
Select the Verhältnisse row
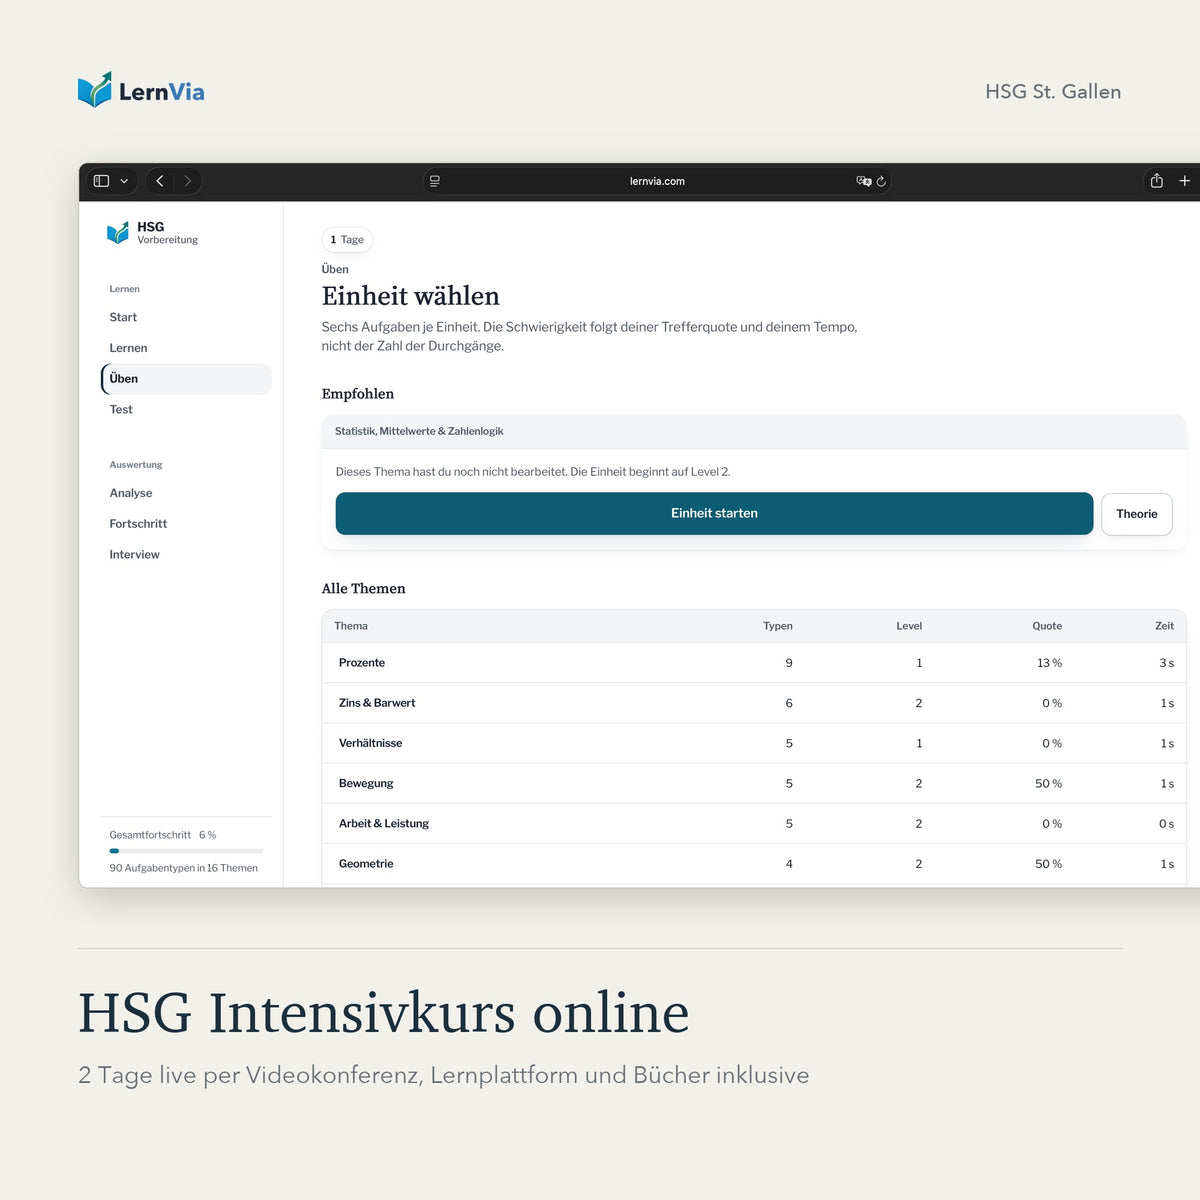pyautogui.click(x=754, y=743)
